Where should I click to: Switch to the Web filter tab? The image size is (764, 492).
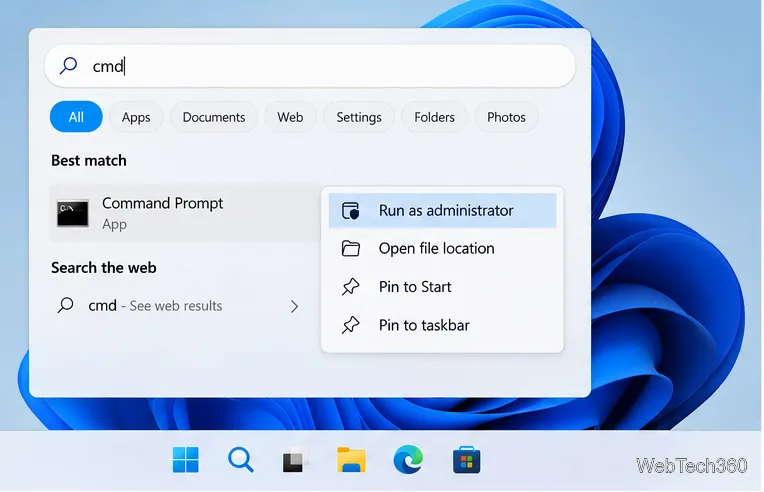pyautogui.click(x=290, y=117)
